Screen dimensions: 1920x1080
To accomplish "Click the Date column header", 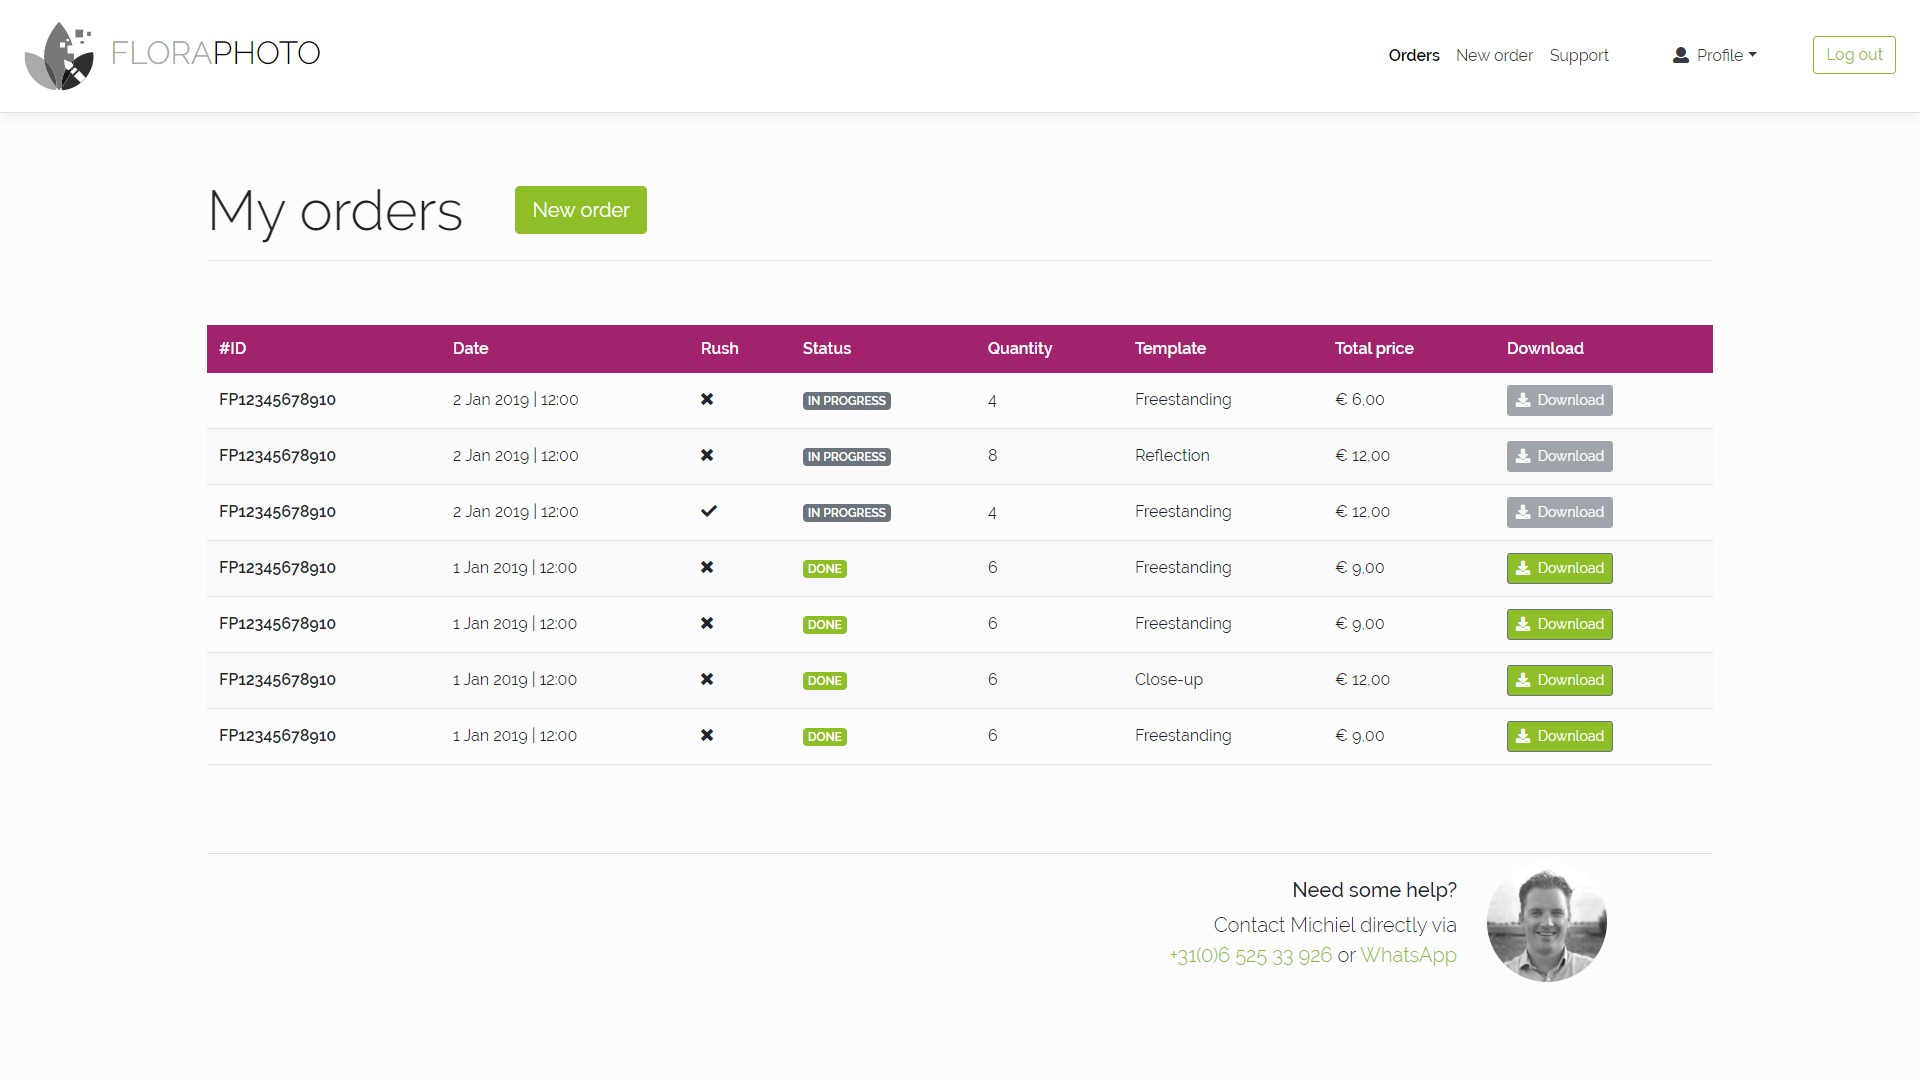I will click(x=470, y=348).
